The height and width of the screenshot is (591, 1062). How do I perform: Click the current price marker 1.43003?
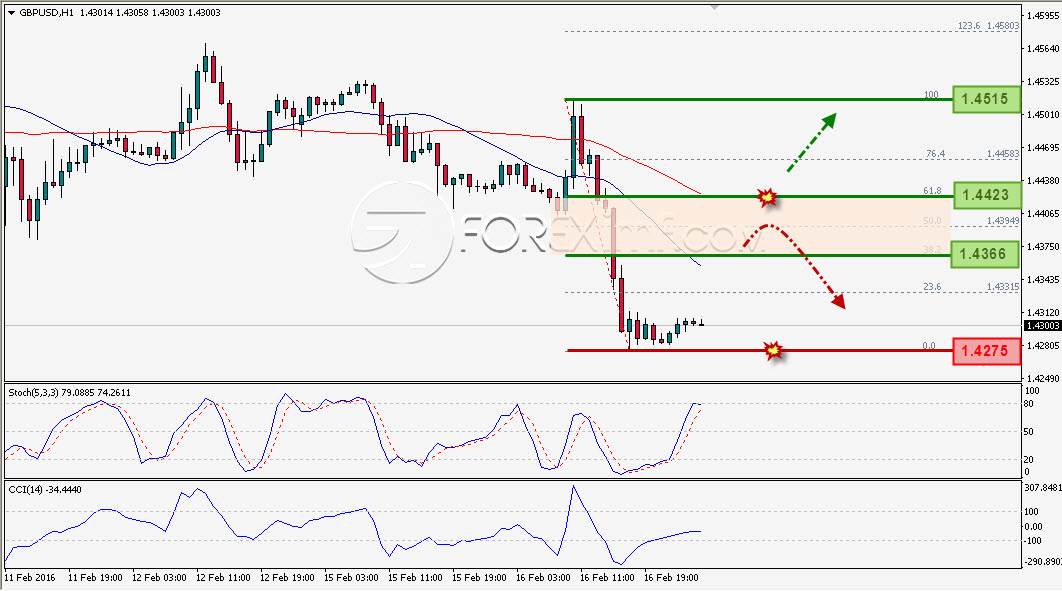(1042, 326)
